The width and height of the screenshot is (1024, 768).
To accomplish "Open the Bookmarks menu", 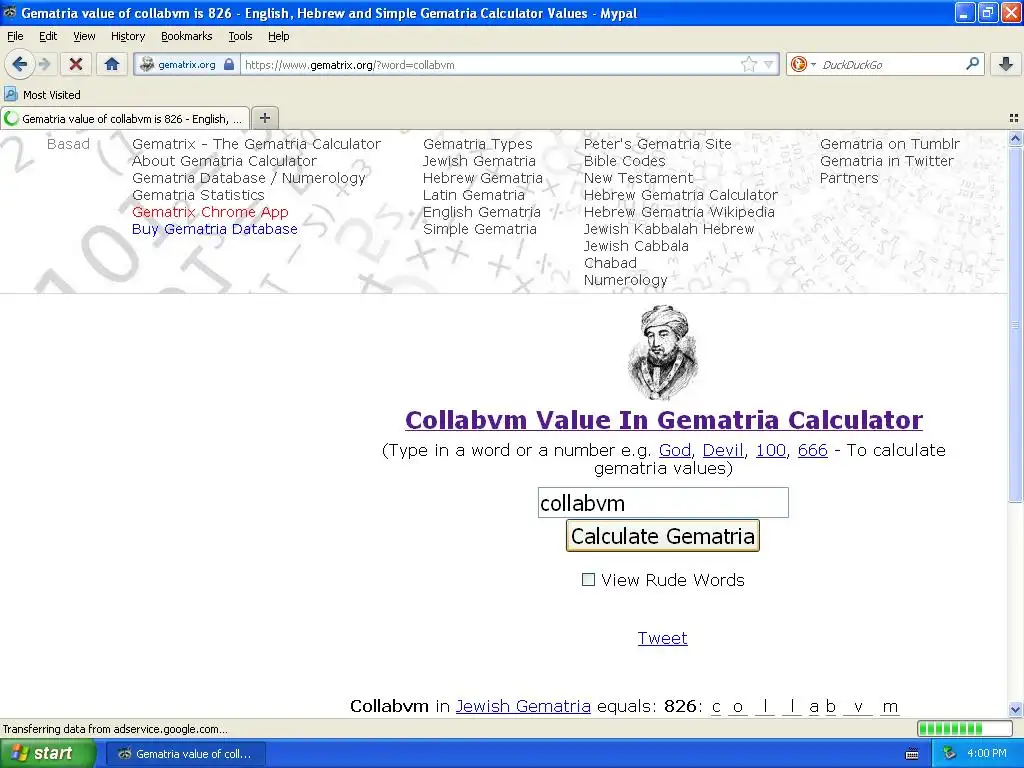I will [x=186, y=36].
